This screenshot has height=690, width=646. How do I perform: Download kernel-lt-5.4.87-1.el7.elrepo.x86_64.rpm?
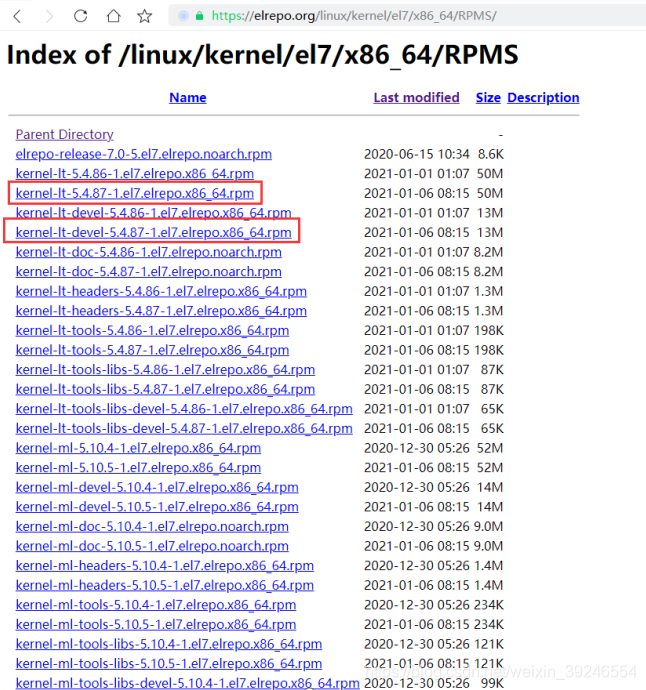(135, 193)
